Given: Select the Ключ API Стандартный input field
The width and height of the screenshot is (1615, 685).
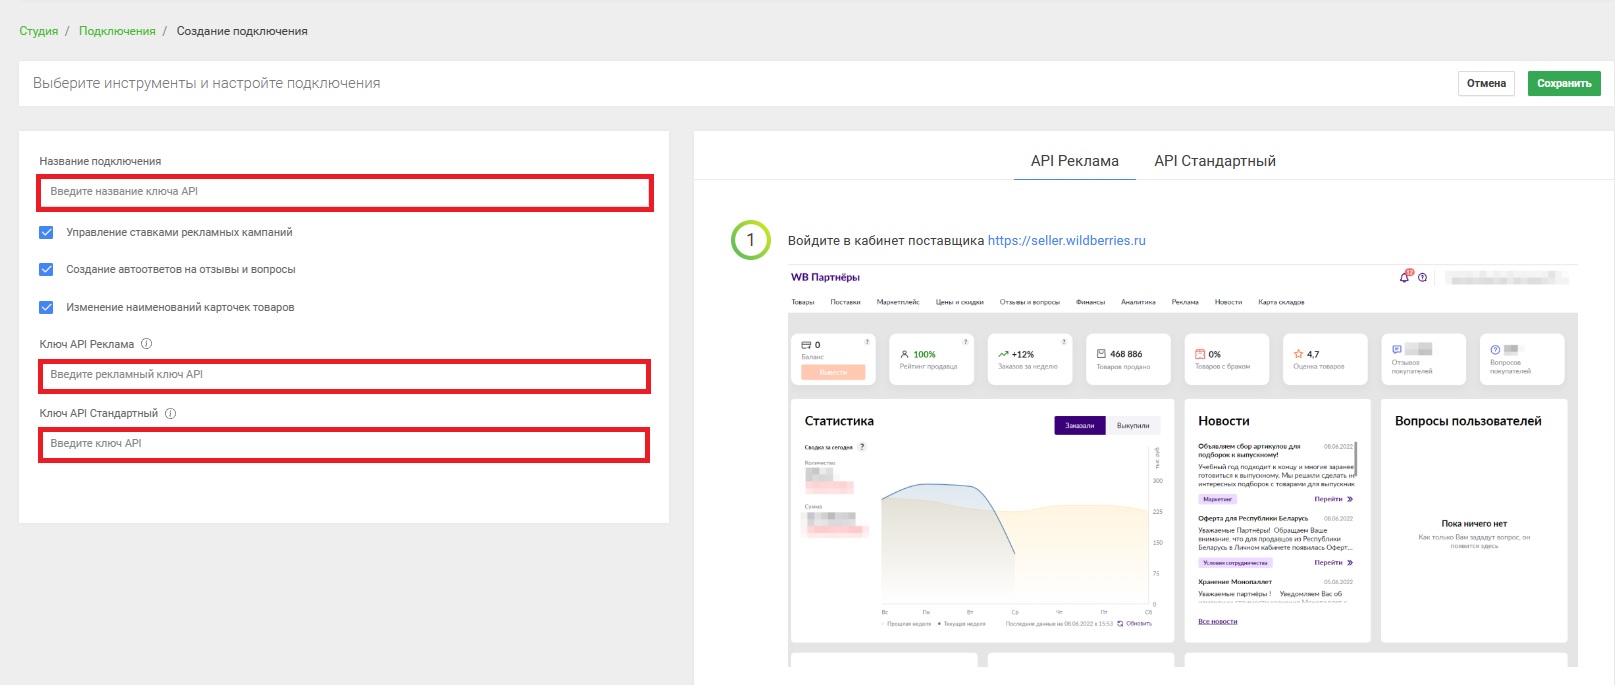Looking at the screenshot, I should pyautogui.click(x=345, y=444).
